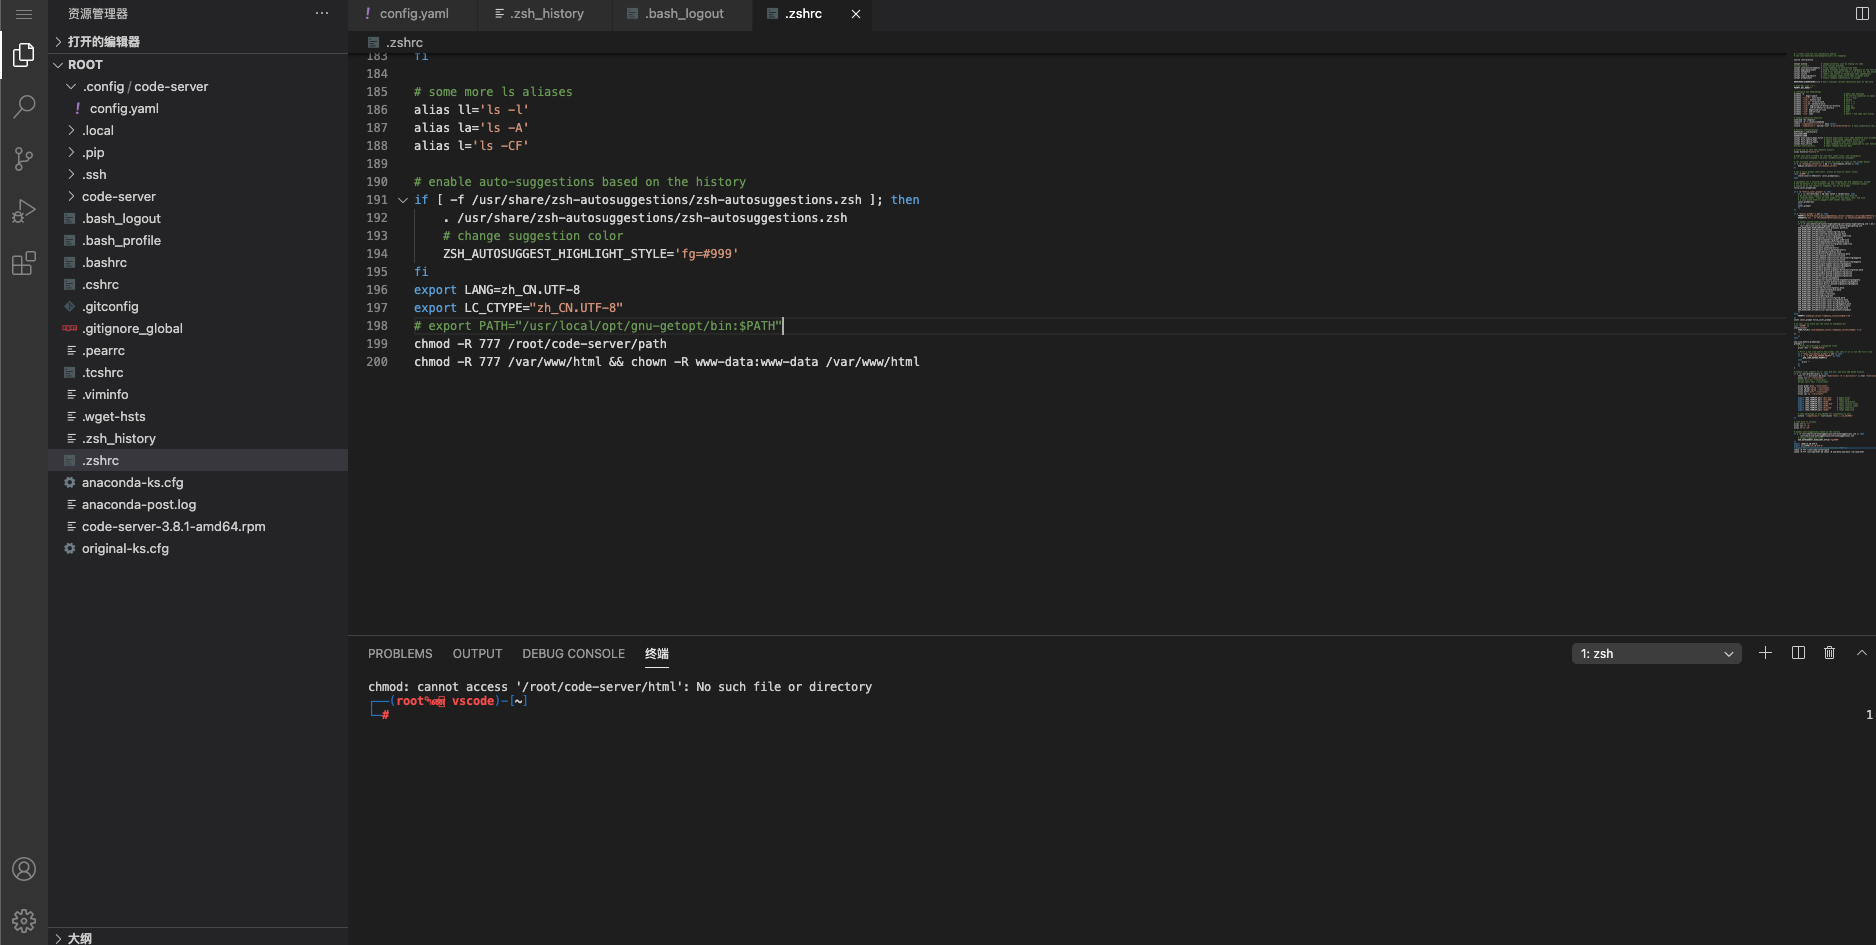The image size is (1876, 945).
Task: Open the PROBLEMS panel tab
Action: 400,654
